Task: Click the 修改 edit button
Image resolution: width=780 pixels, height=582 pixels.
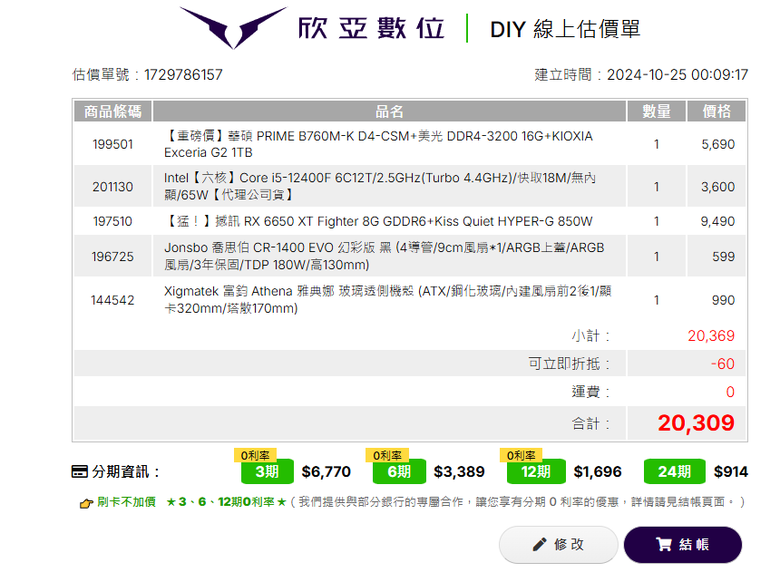Action: [x=558, y=545]
